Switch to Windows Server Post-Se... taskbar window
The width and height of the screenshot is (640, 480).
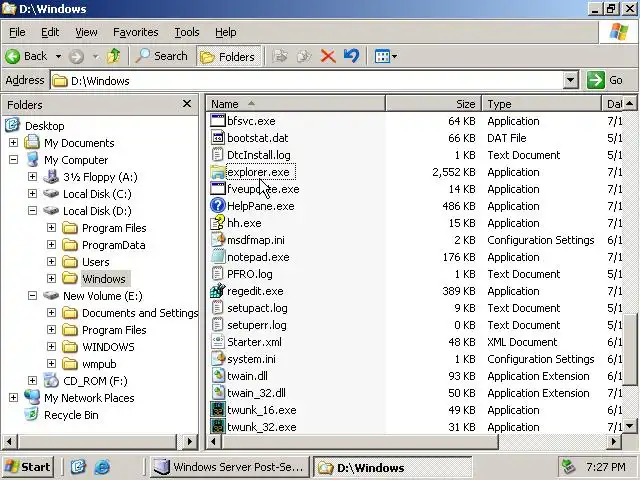pyautogui.click(x=230, y=467)
